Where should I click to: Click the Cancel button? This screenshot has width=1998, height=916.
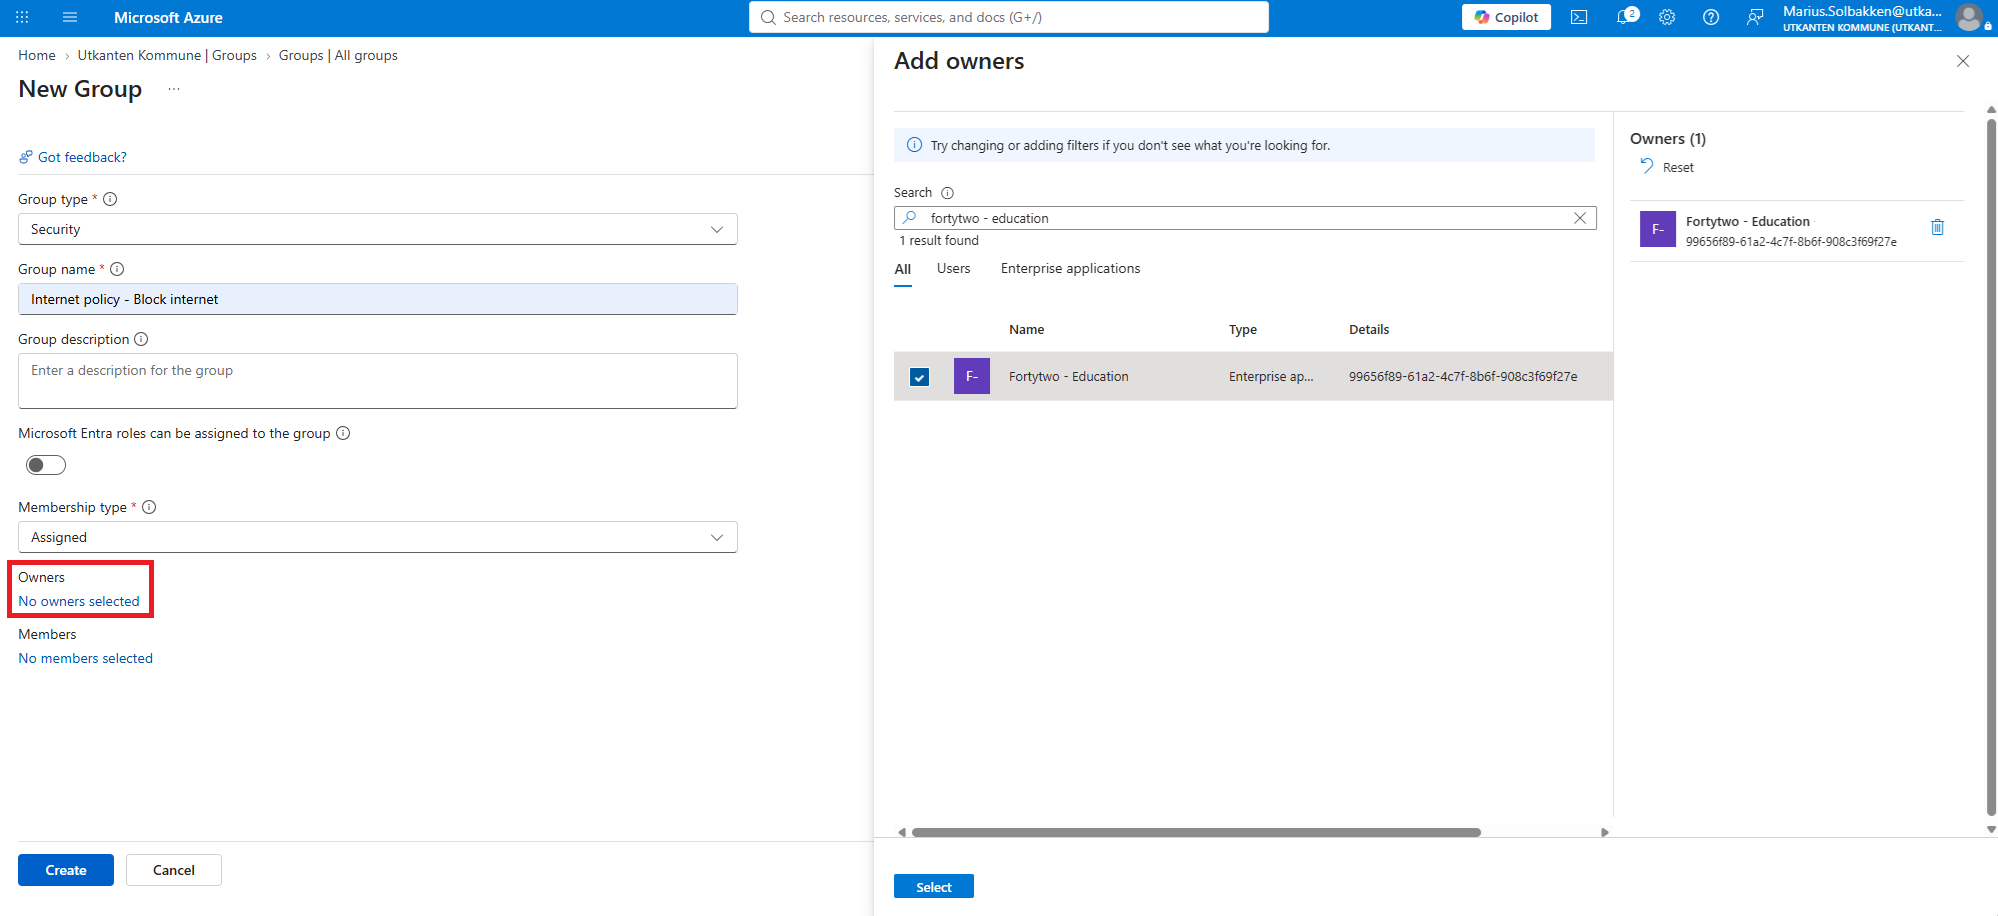[174, 870]
